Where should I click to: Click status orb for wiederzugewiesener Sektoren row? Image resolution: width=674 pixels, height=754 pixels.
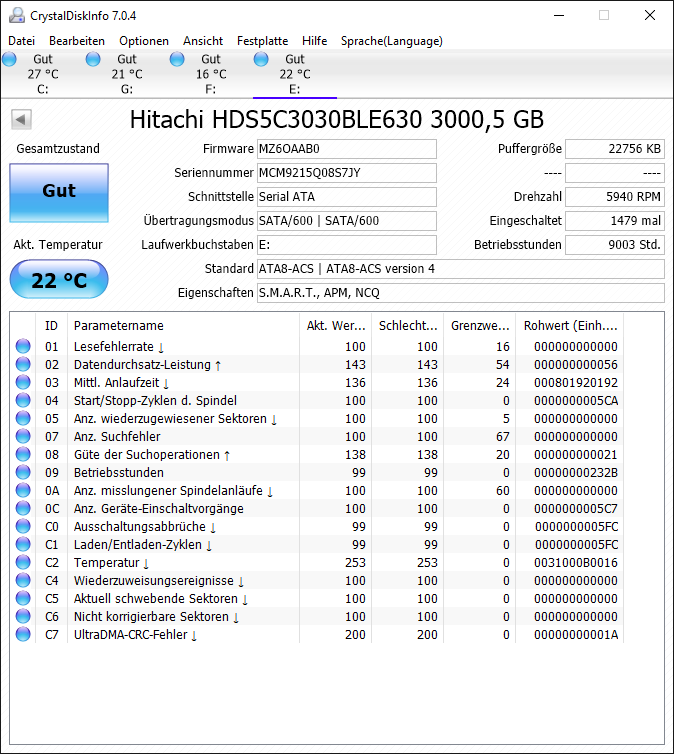coord(23,418)
